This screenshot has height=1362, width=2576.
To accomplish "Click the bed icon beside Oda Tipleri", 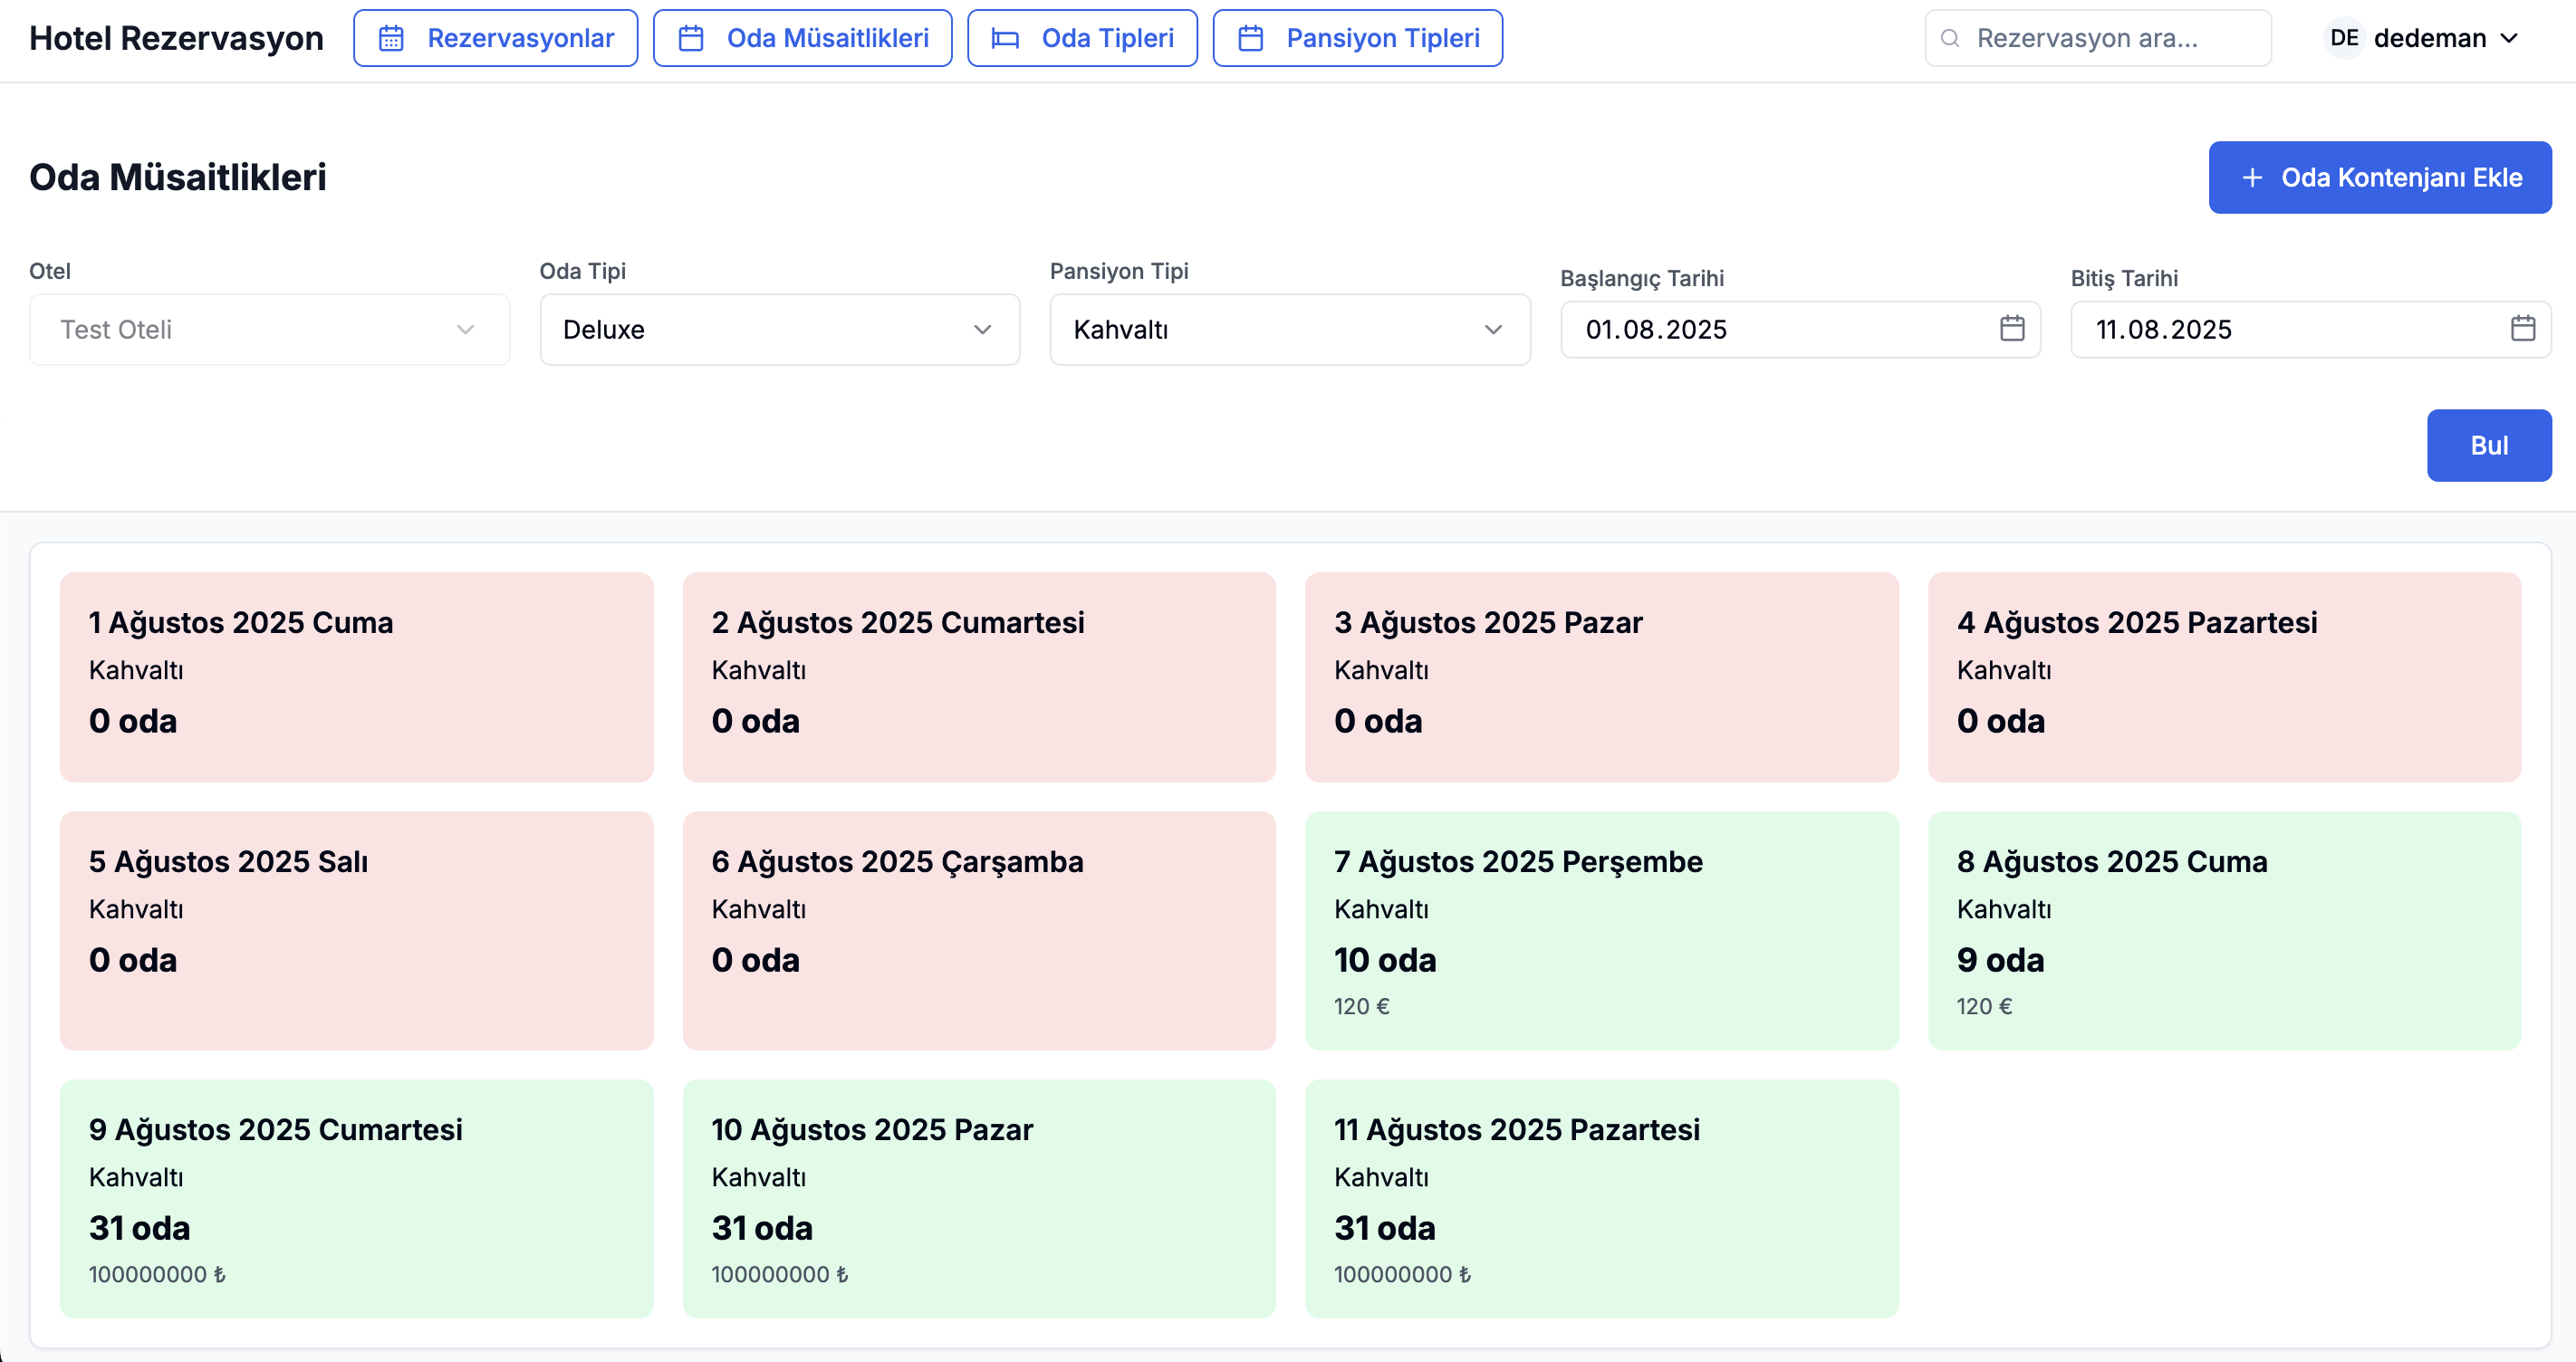I will [x=1005, y=38].
